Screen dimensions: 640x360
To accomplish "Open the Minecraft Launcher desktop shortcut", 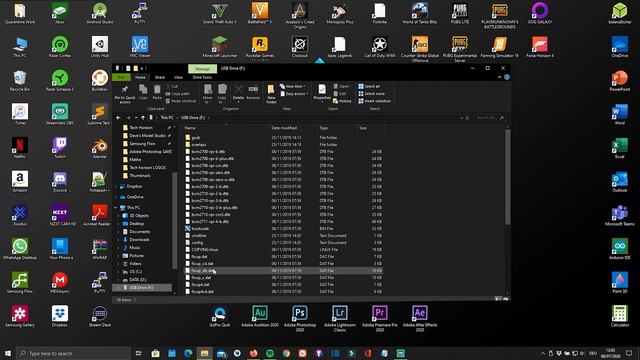I will [220, 47].
